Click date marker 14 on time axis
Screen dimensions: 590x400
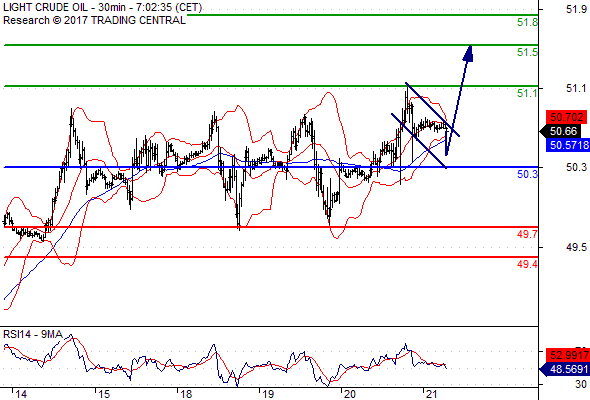[20, 394]
